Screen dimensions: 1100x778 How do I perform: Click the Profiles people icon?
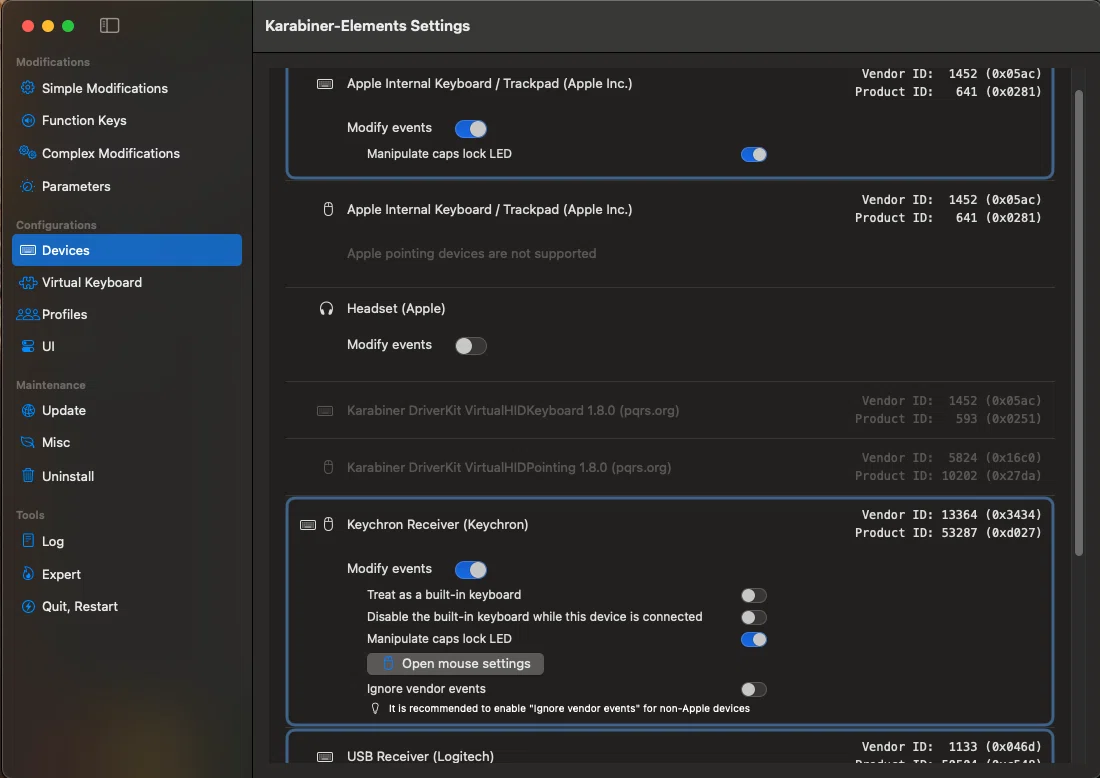[27, 314]
